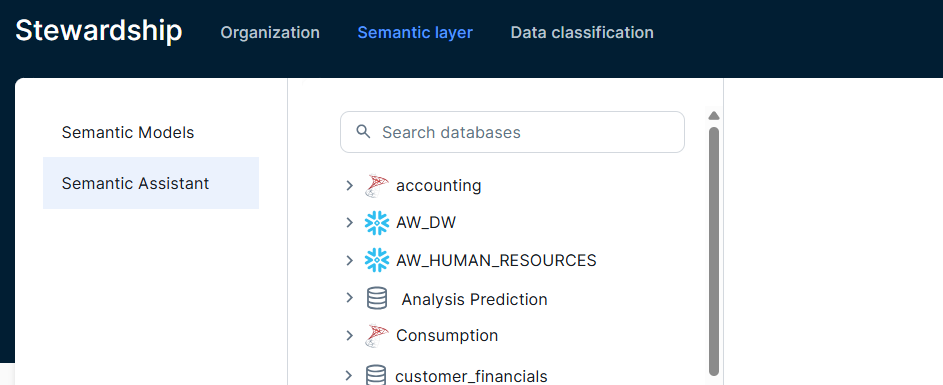Click the Snowflake icon next to AW_DW
The image size is (943, 385).
point(377,223)
